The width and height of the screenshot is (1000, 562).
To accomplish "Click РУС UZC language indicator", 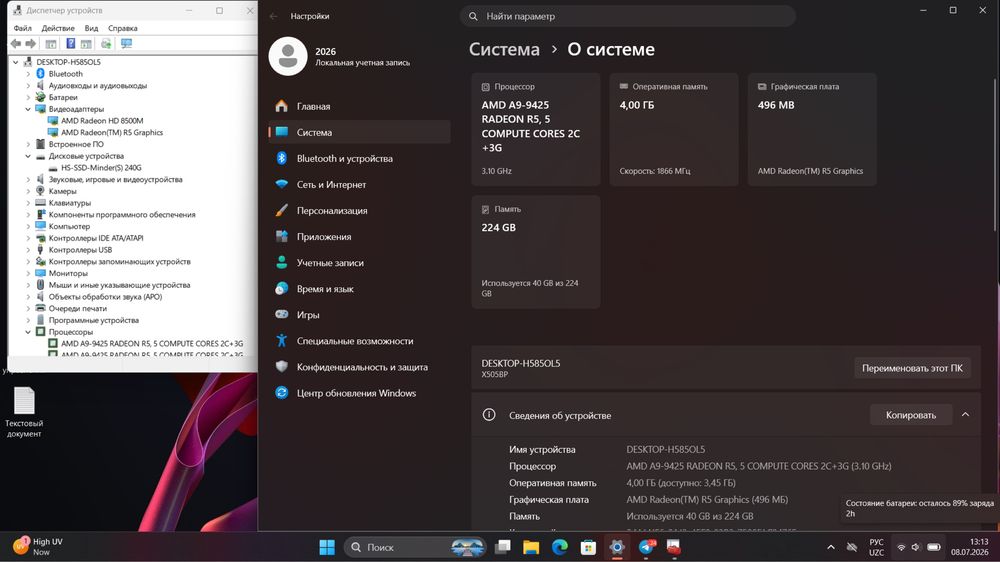I will 876,547.
